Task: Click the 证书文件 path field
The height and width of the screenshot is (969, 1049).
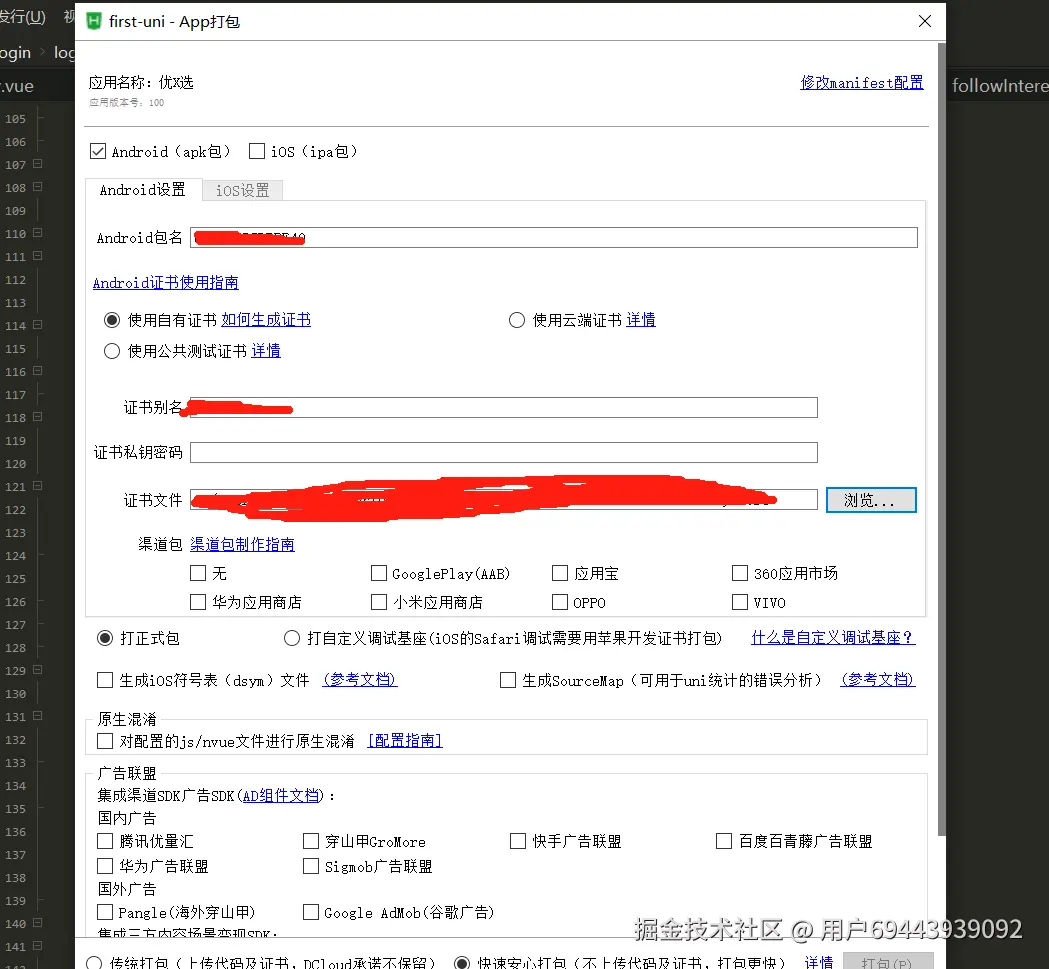Action: 504,500
